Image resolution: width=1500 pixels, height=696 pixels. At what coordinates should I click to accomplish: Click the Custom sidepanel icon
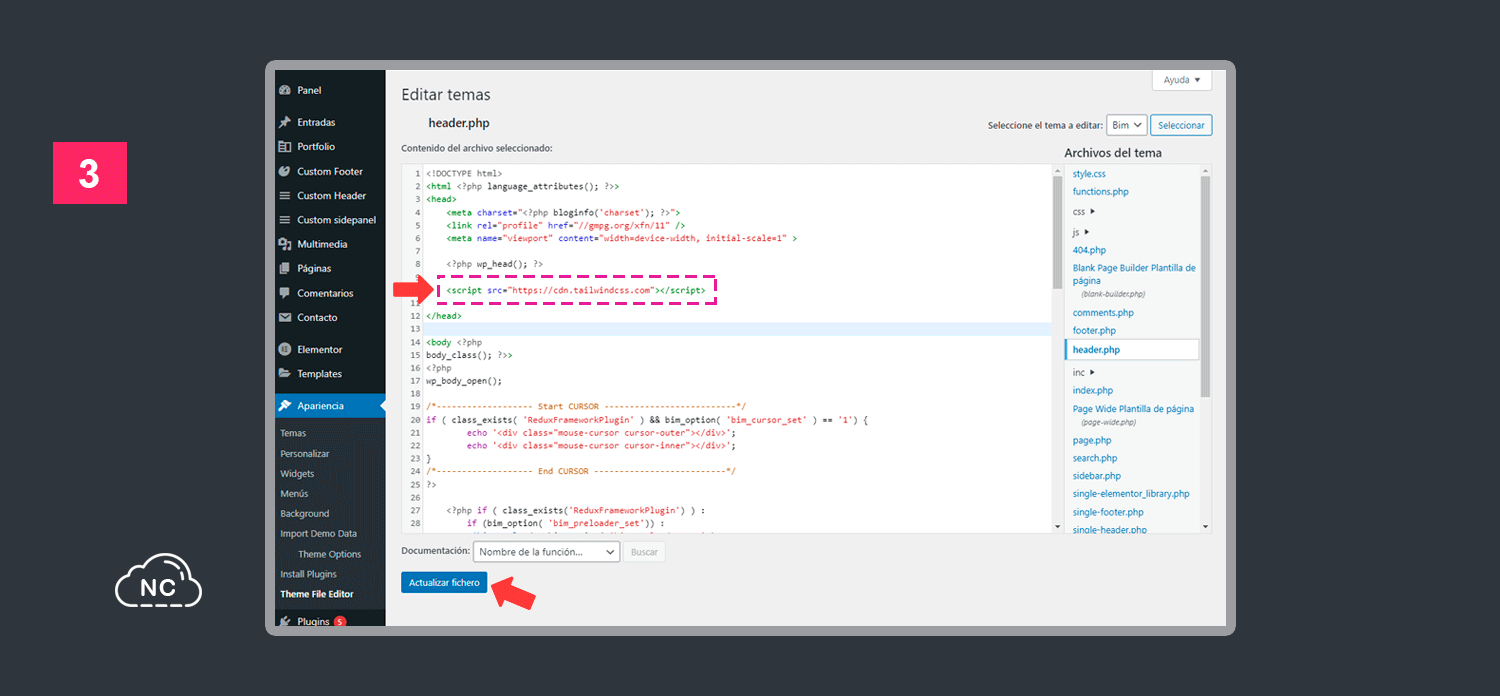(x=285, y=220)
